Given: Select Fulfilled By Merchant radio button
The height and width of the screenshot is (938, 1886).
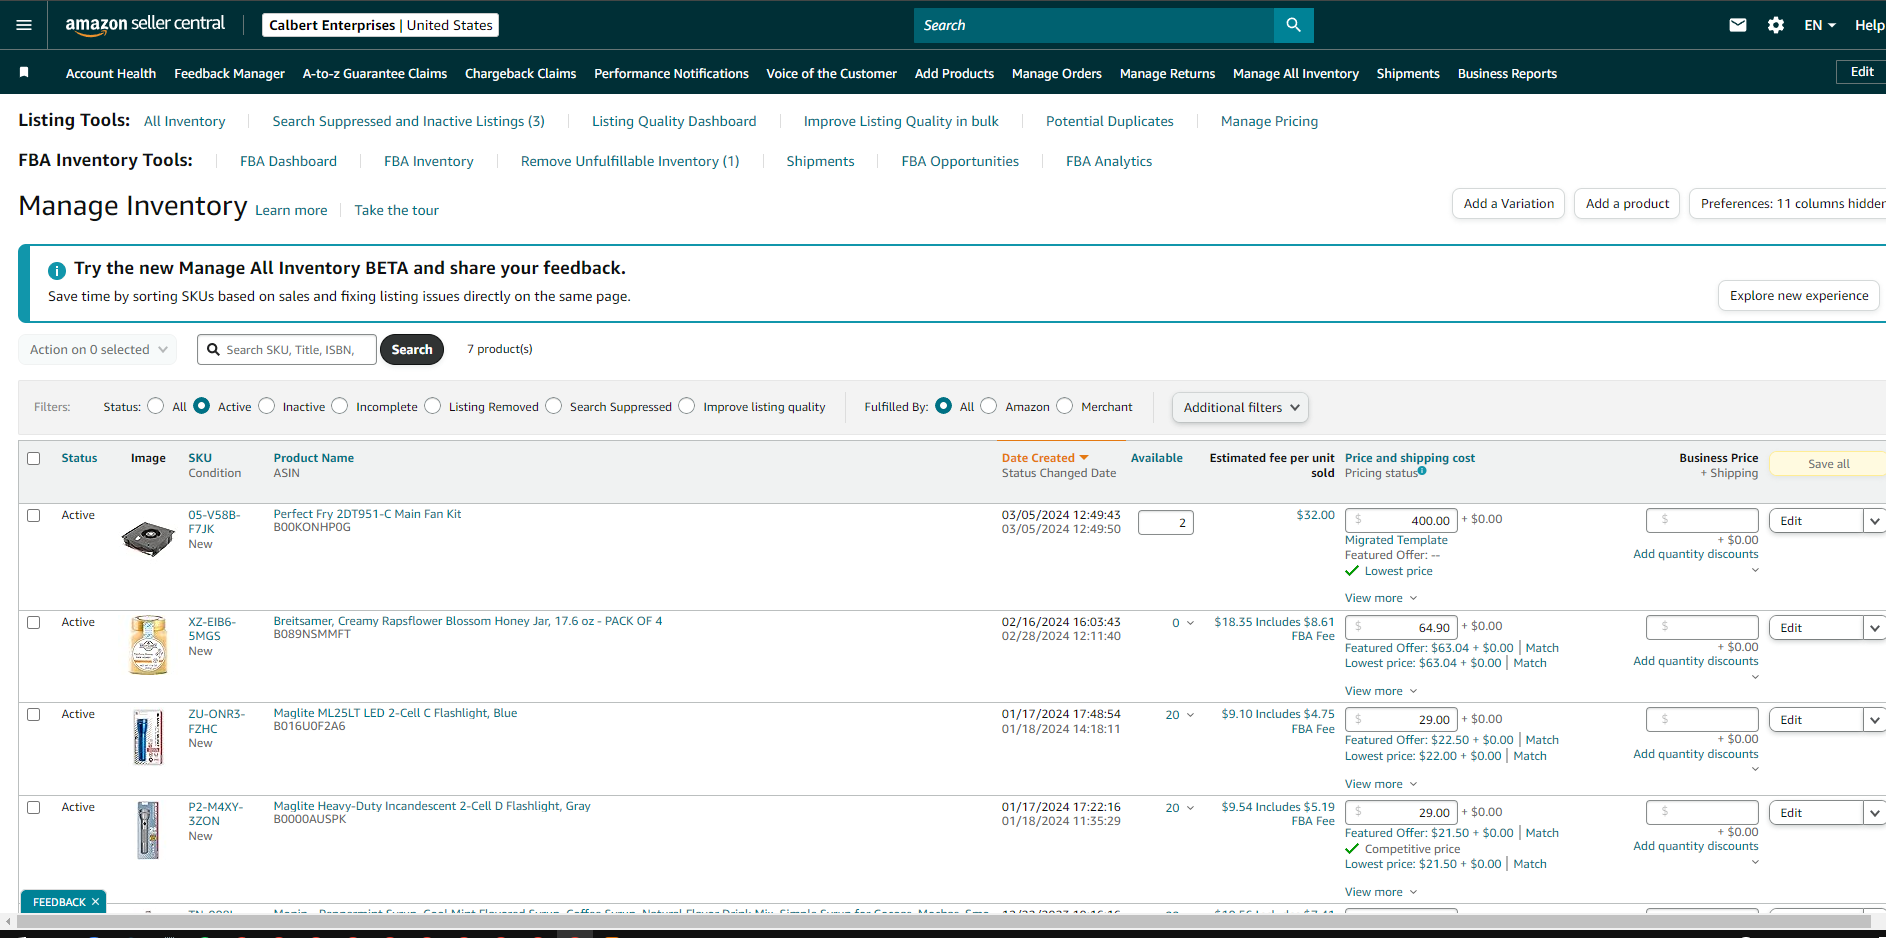Looking at the screenshot, I should pos(1065,406).
